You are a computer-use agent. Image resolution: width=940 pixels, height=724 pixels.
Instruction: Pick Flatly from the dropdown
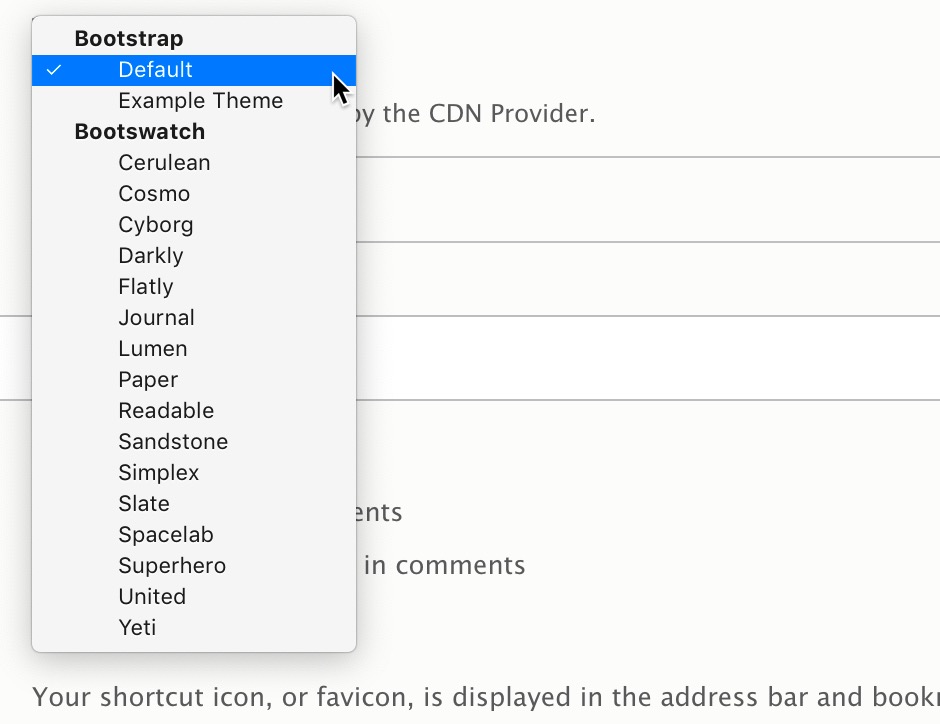click(146, 287)
